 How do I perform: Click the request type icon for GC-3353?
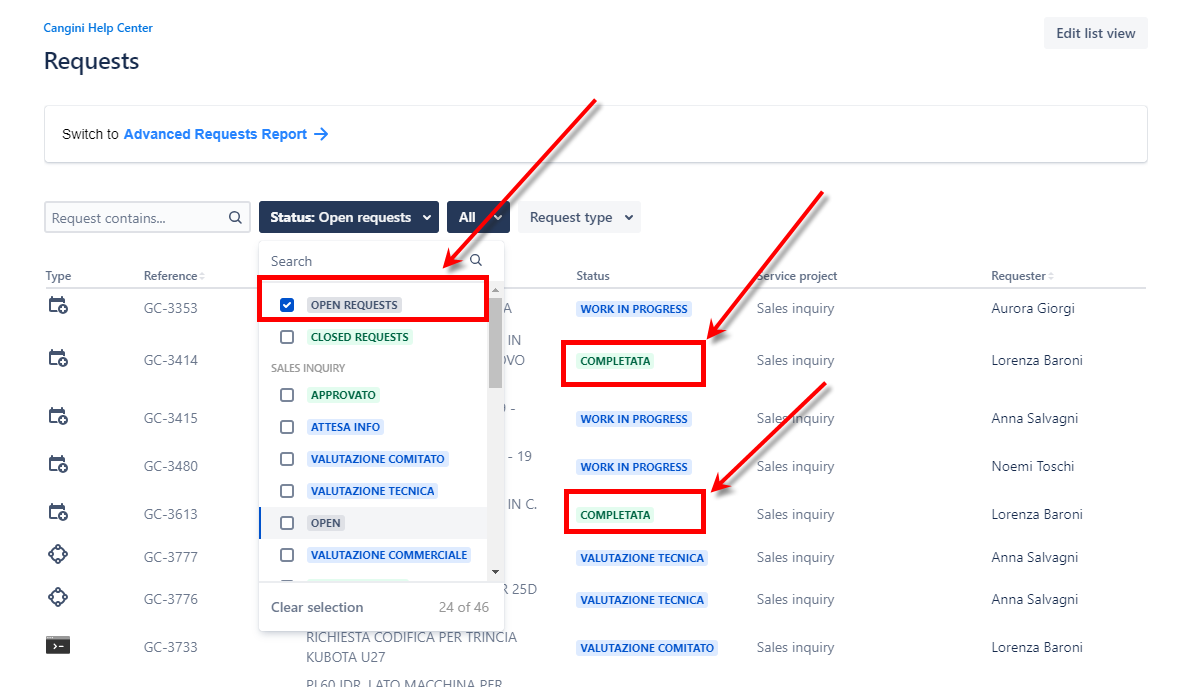58,306
